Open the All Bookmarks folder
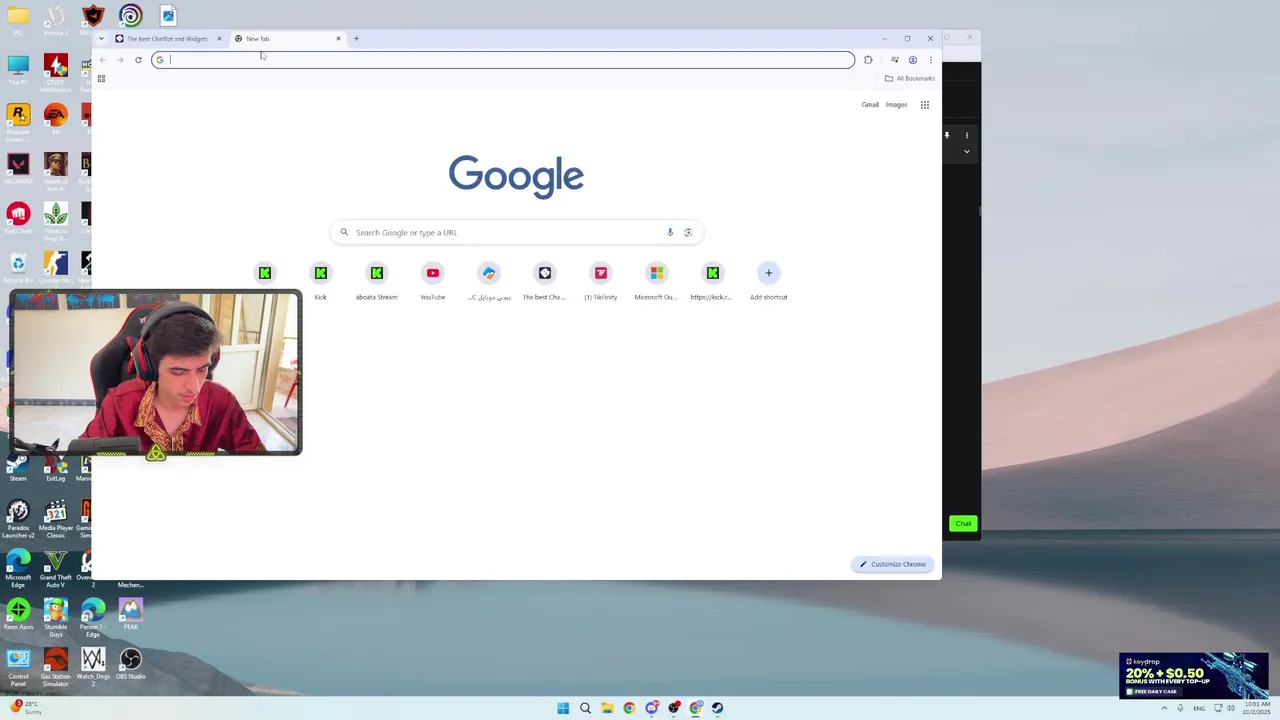This screenshot has width=1280, height=720. tap(910, 78)
